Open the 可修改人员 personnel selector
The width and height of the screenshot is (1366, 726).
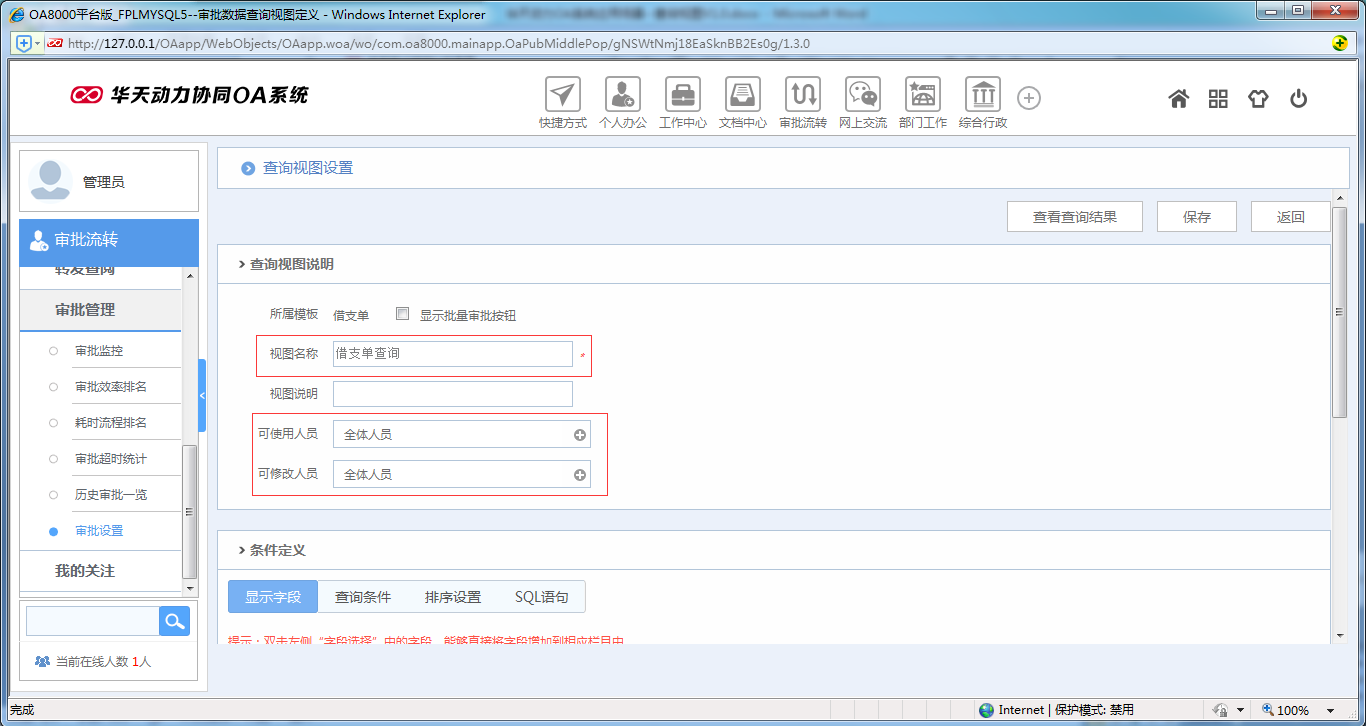578,473
